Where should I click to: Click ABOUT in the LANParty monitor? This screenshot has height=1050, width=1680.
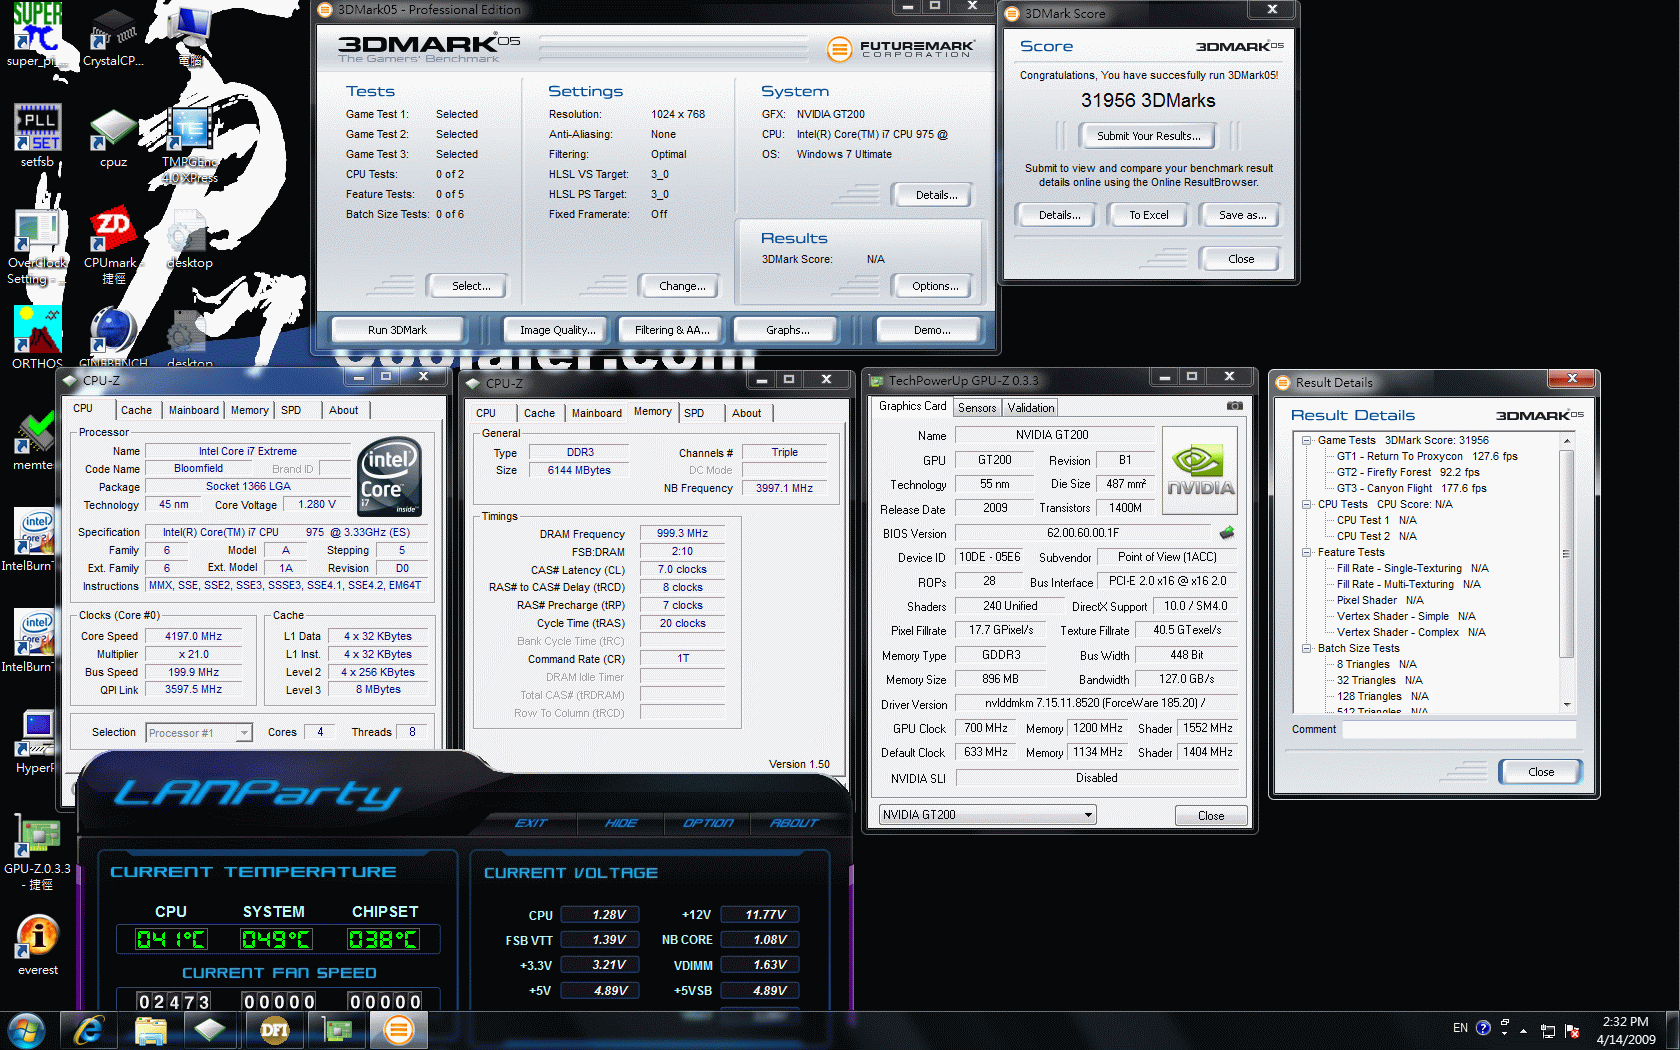pyautogui.click(x=794, y=823)
